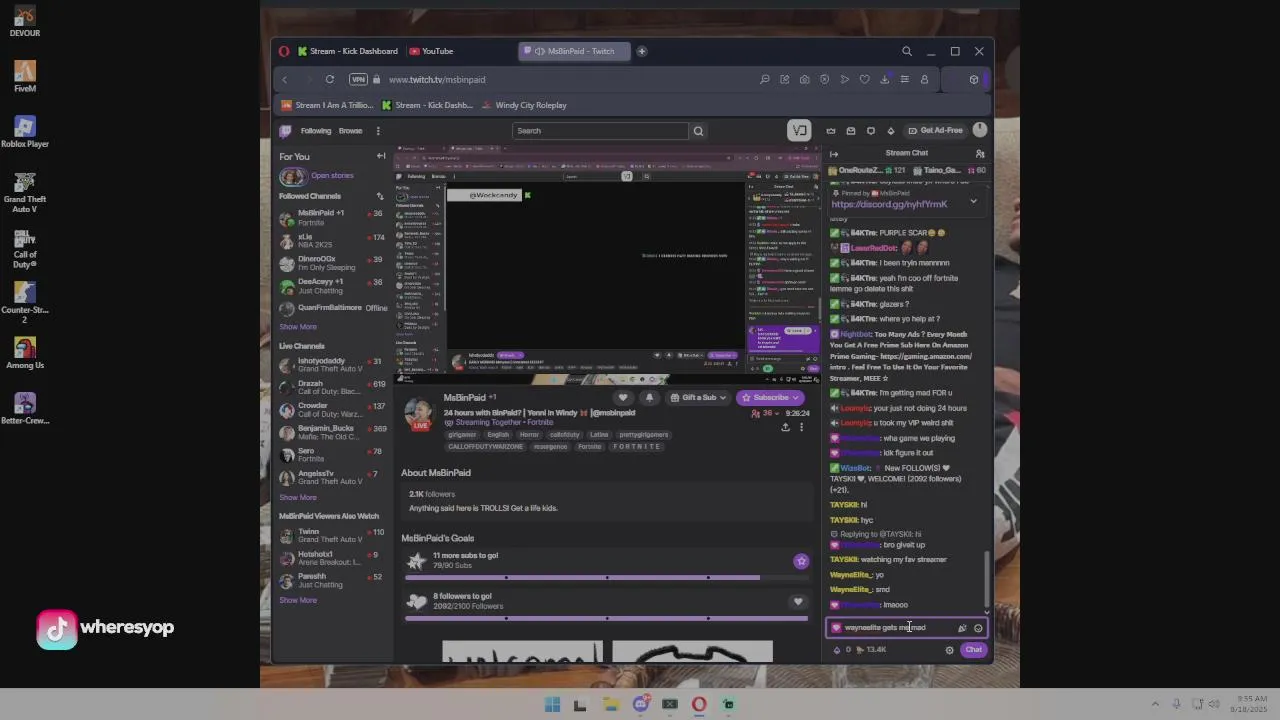Switch to Stream - Kick Dashboard tab
The width and height of the screenshot is (1280, 720).
[347, 51]
